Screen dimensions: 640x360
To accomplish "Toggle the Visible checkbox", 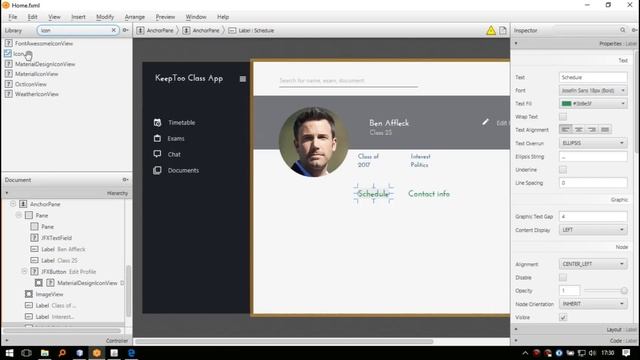I will tap(563, 317).
